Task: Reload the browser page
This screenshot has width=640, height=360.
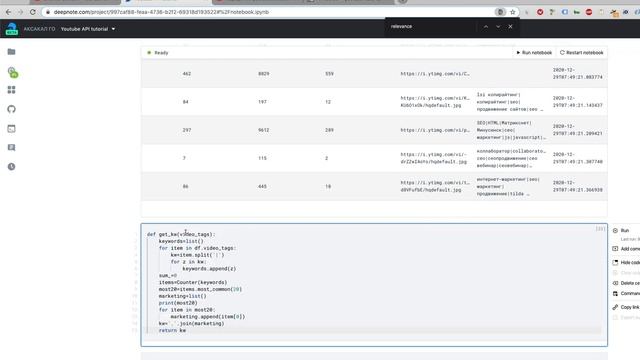Action: 33,12
